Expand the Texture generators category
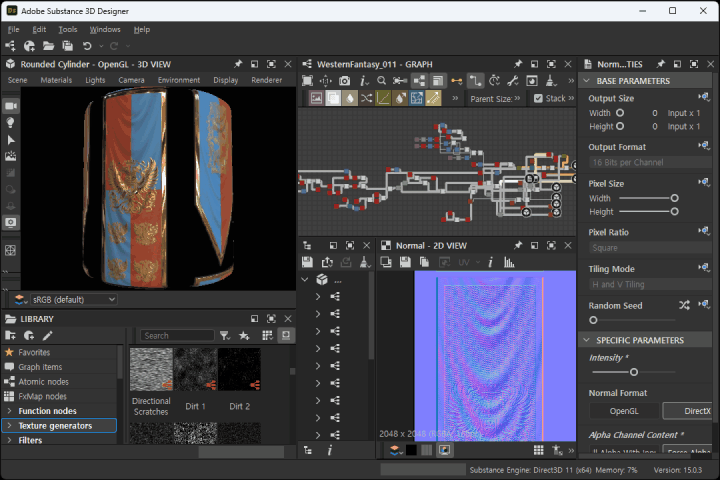The width and height of the screenshot is (720, 480). click(x=9, y=425)
